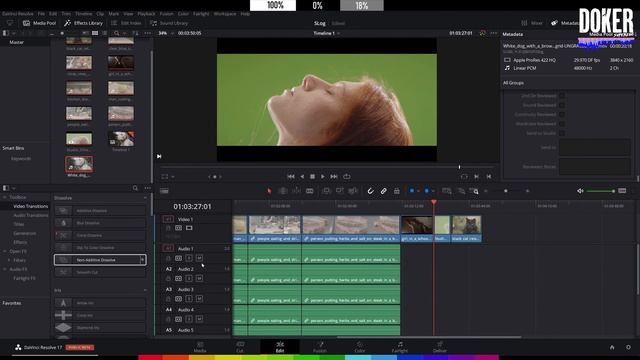Image resolution: width=640 pixels, height=360 pixels.
Task: Select the black cat clip on timeline
Action: click(466, 229)
